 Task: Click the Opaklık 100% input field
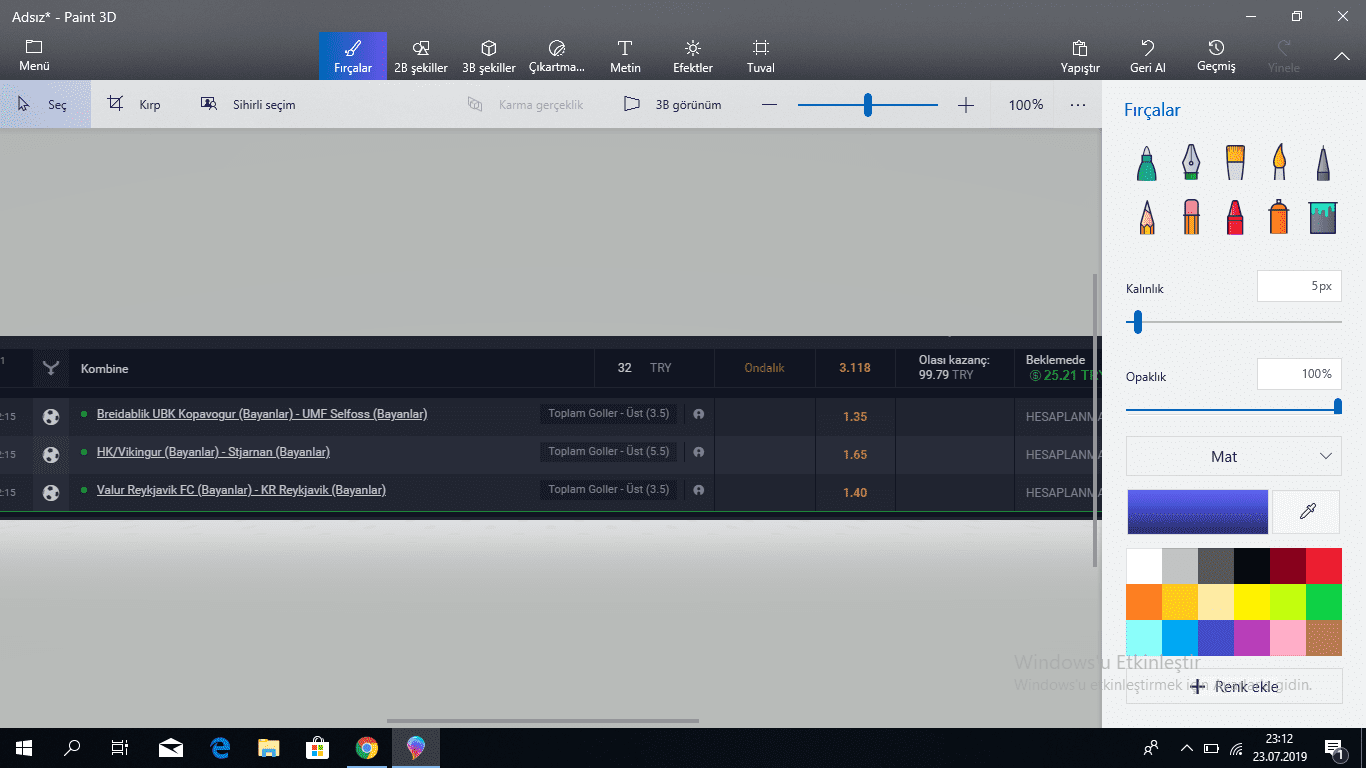pyautogui.click(x=1299, y=374)
